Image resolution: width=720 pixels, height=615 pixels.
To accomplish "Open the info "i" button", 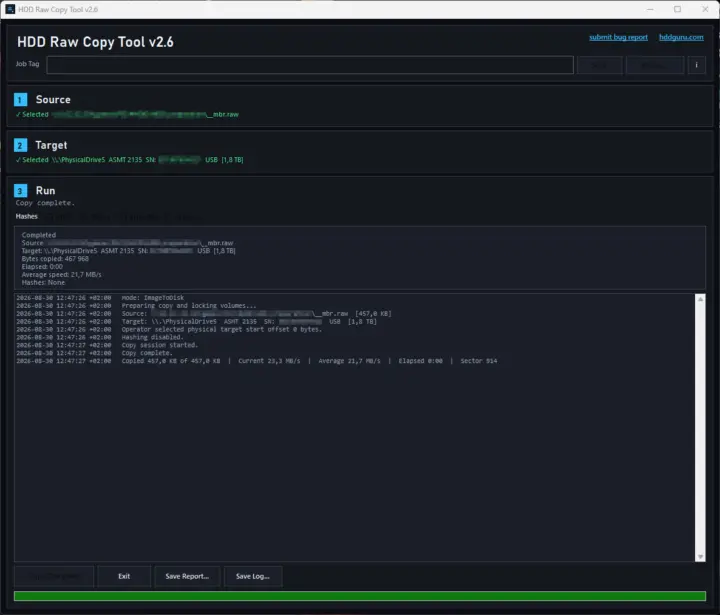I will [x=696, y=65].
